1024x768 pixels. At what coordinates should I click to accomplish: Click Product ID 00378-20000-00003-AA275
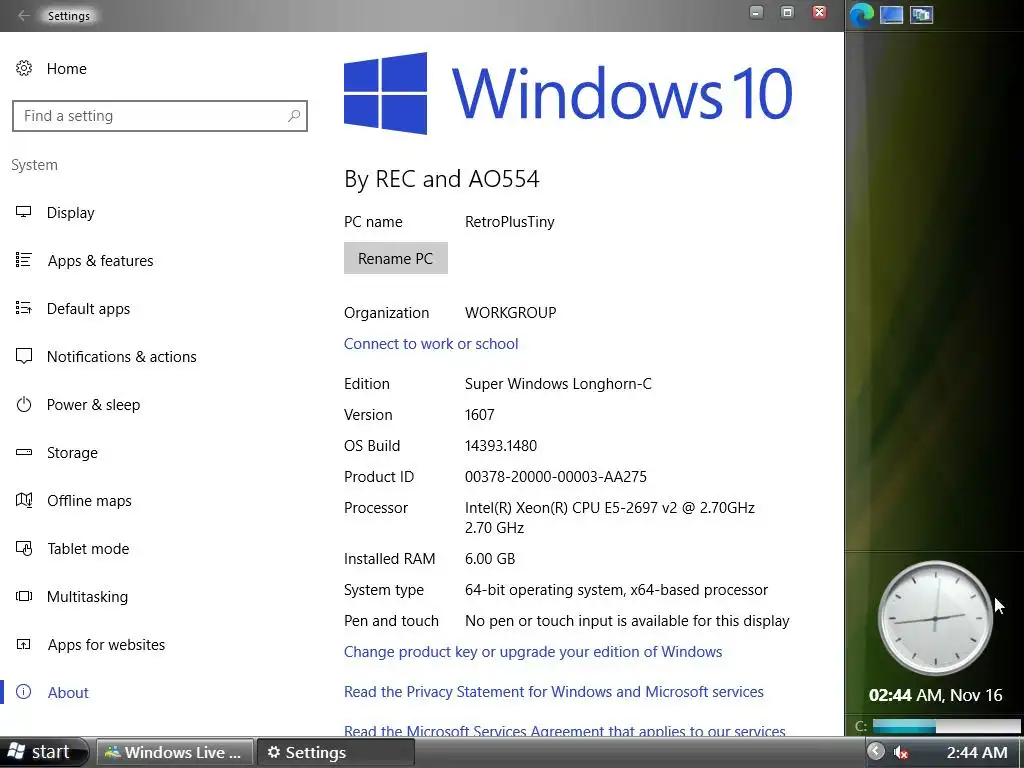click(556, 477)
